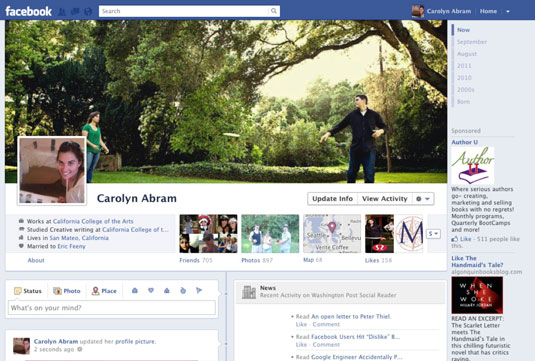This screenshot has height=361, width=535.
Task: Click the briefcase life event icon
Action: 135,290
